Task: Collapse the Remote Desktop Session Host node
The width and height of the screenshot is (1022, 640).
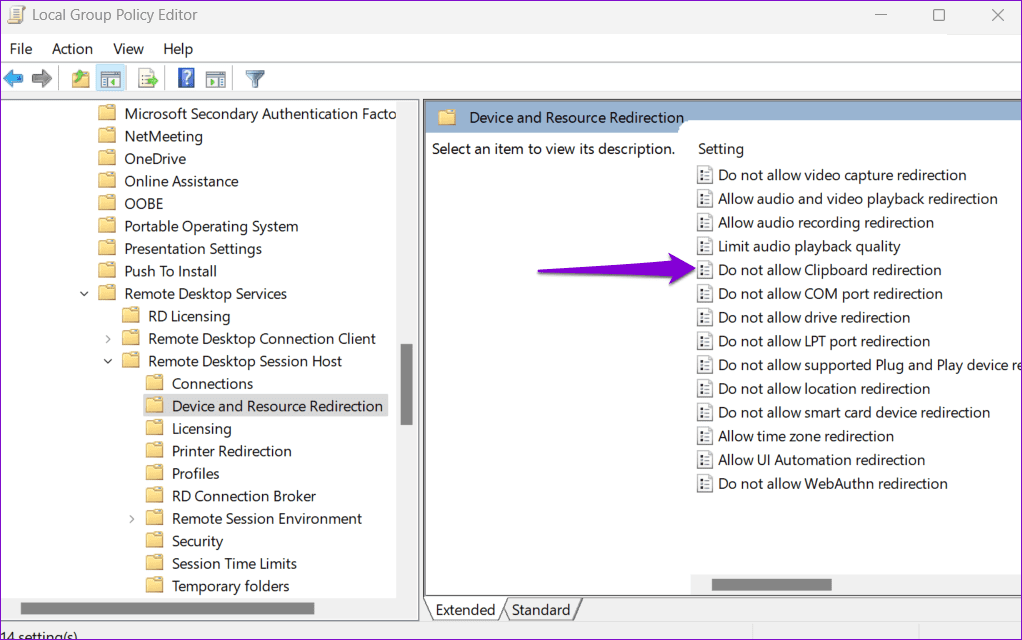Action: click(108, 361)
